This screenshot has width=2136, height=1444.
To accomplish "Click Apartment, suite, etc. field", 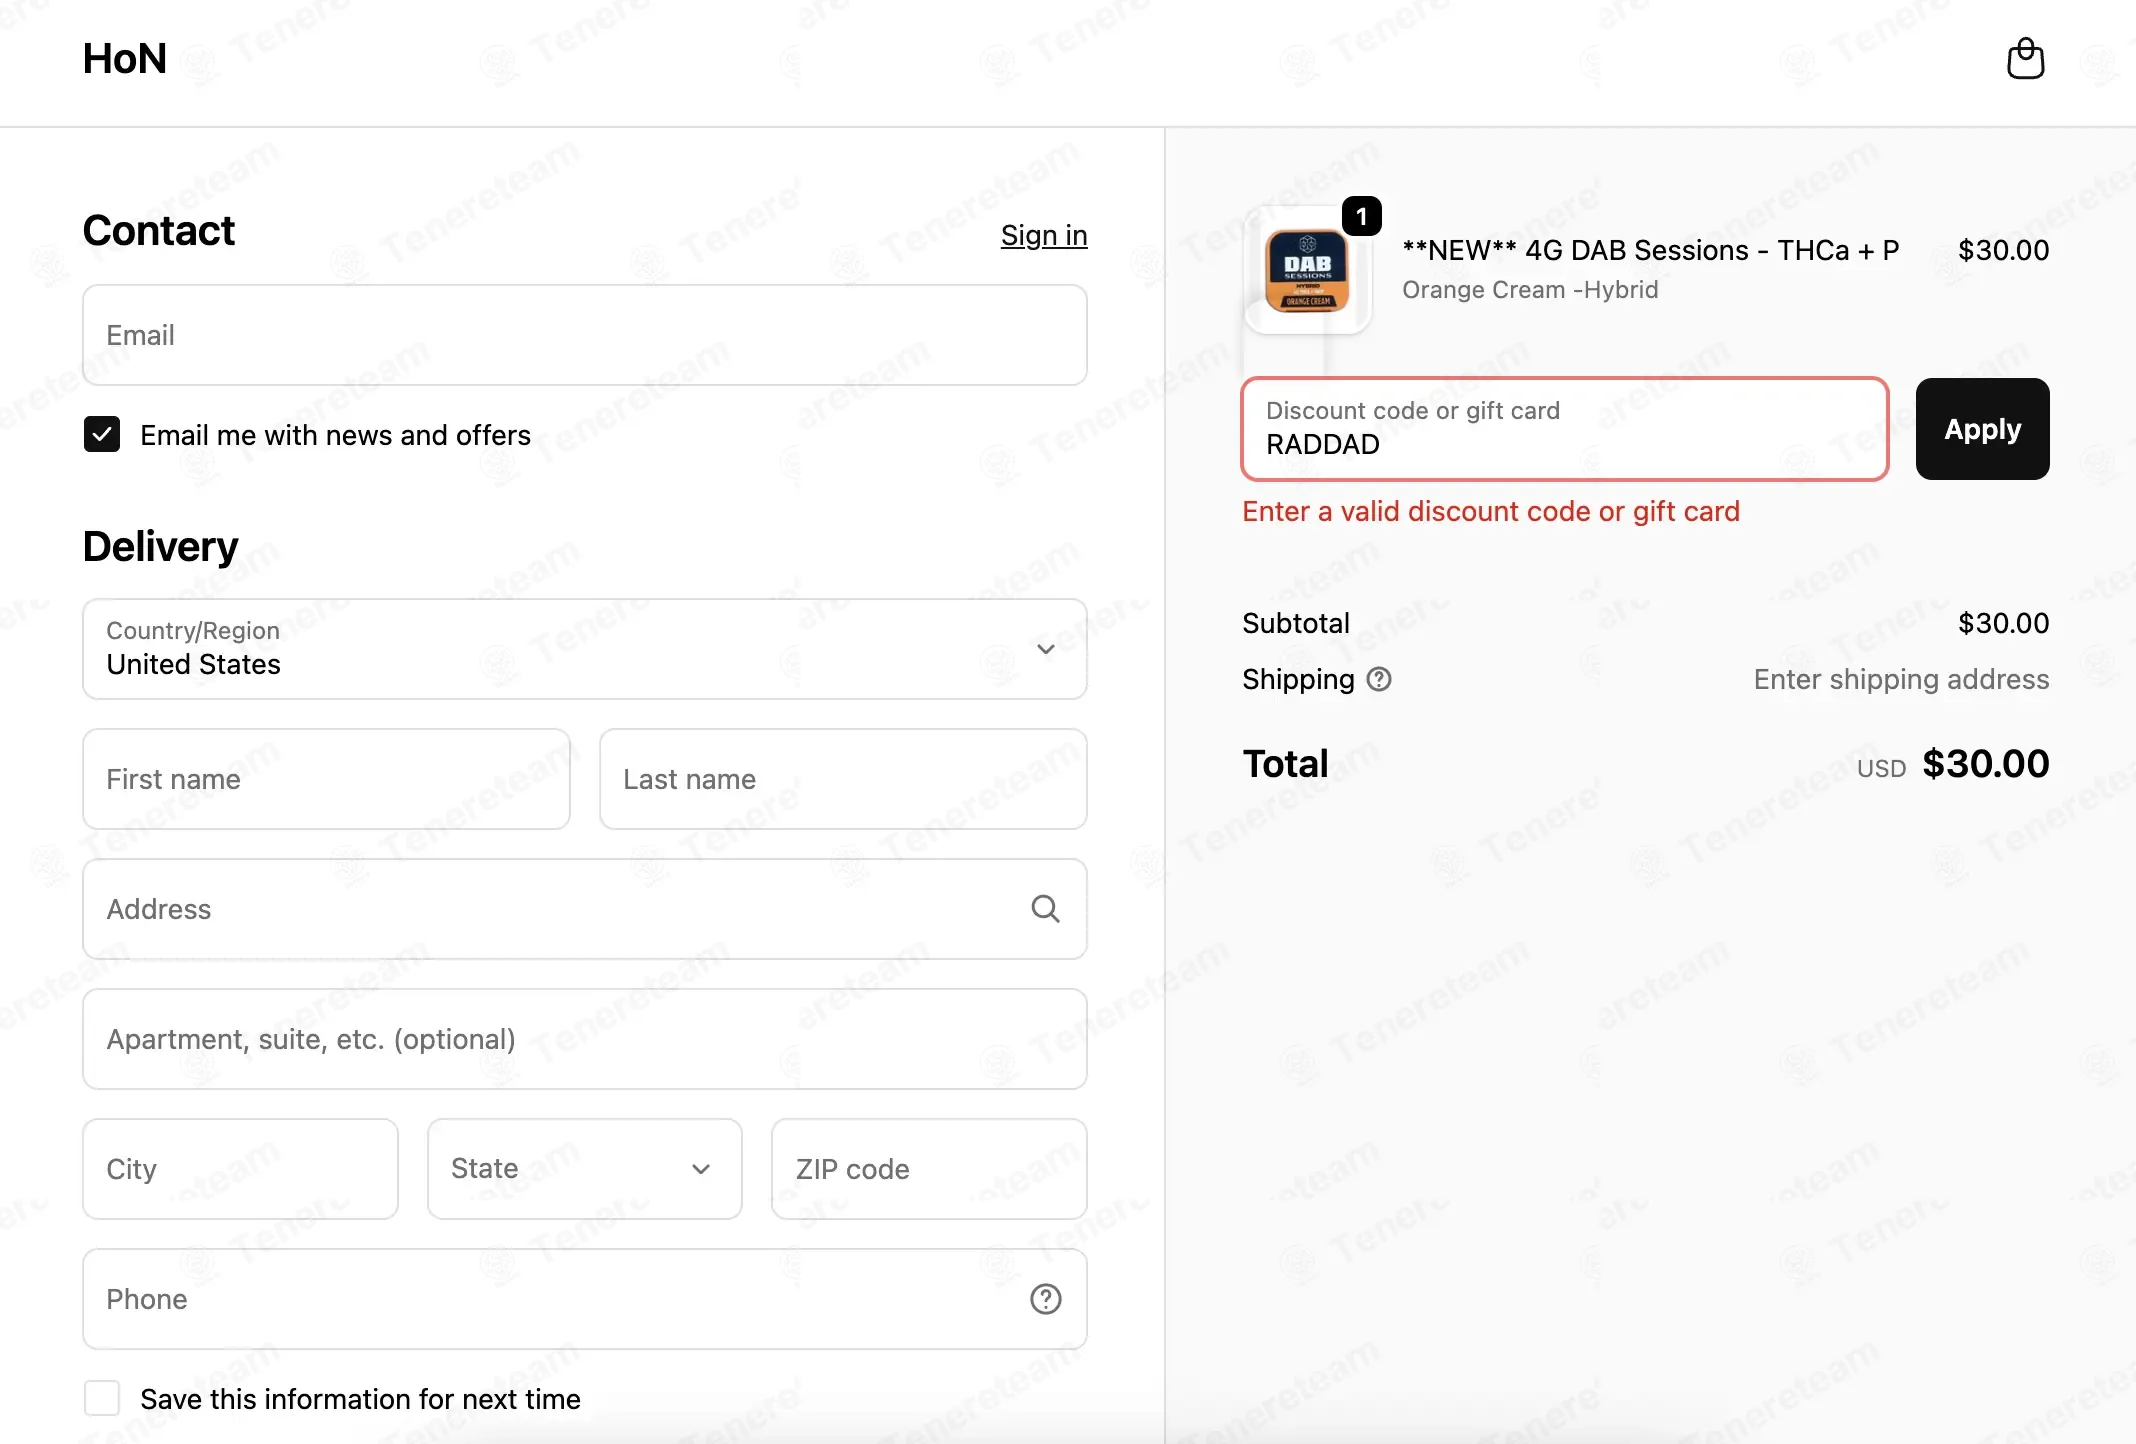I will click(x=585, y=1039).
